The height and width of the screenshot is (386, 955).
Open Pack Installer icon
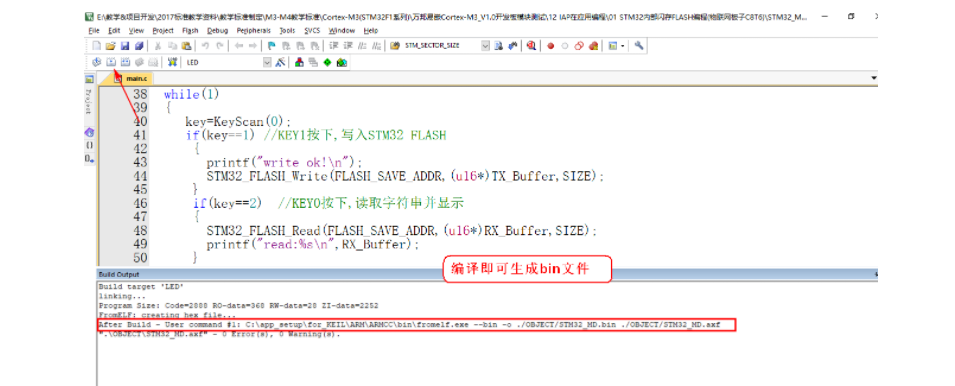tap(342, 62)
